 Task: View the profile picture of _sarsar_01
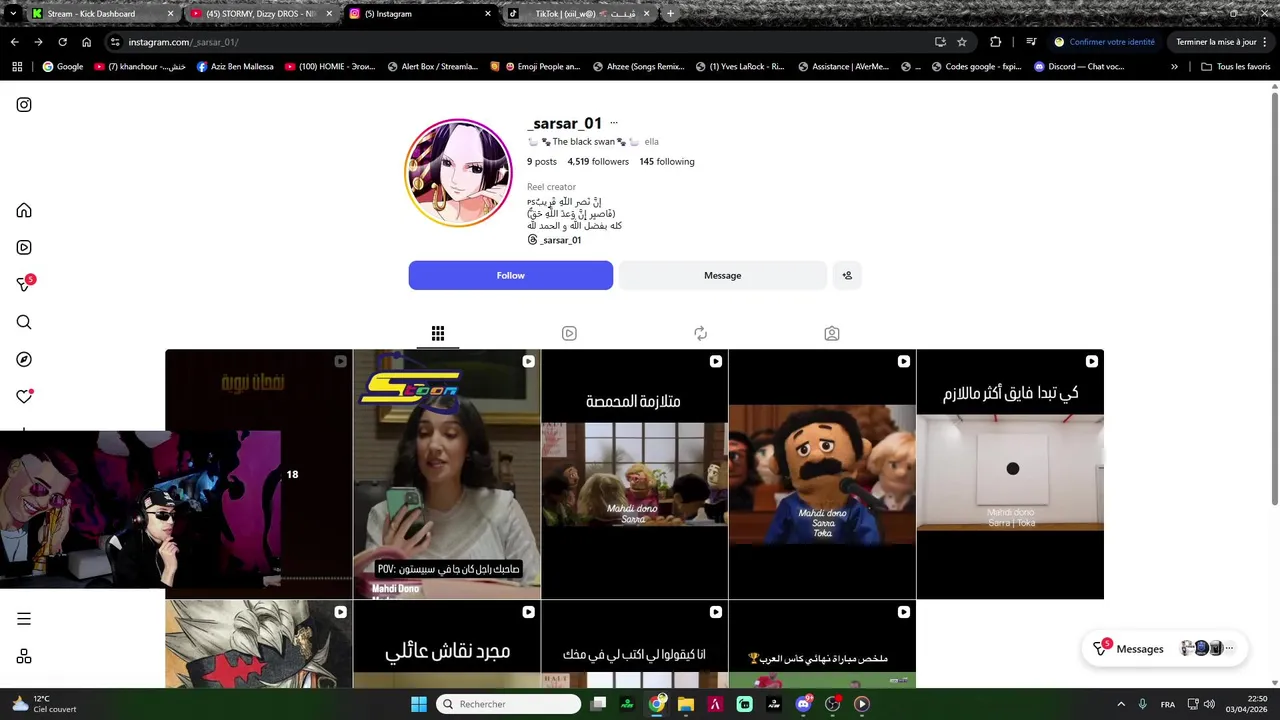coord(458,173)
